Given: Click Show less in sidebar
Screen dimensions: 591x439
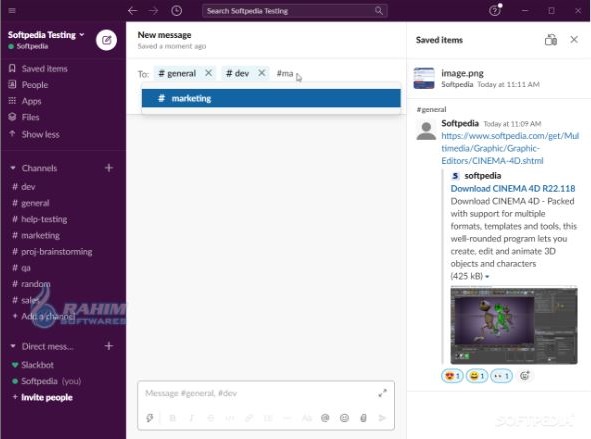Looking at the screenshot, I should click(40, 134).
